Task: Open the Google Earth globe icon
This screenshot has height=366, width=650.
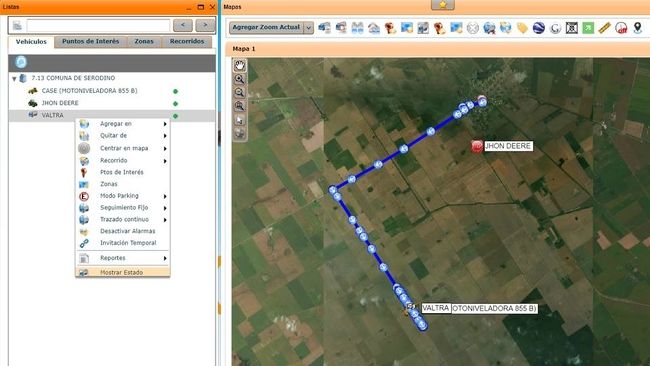Action: pyautogui.click(x=538, y=28)
